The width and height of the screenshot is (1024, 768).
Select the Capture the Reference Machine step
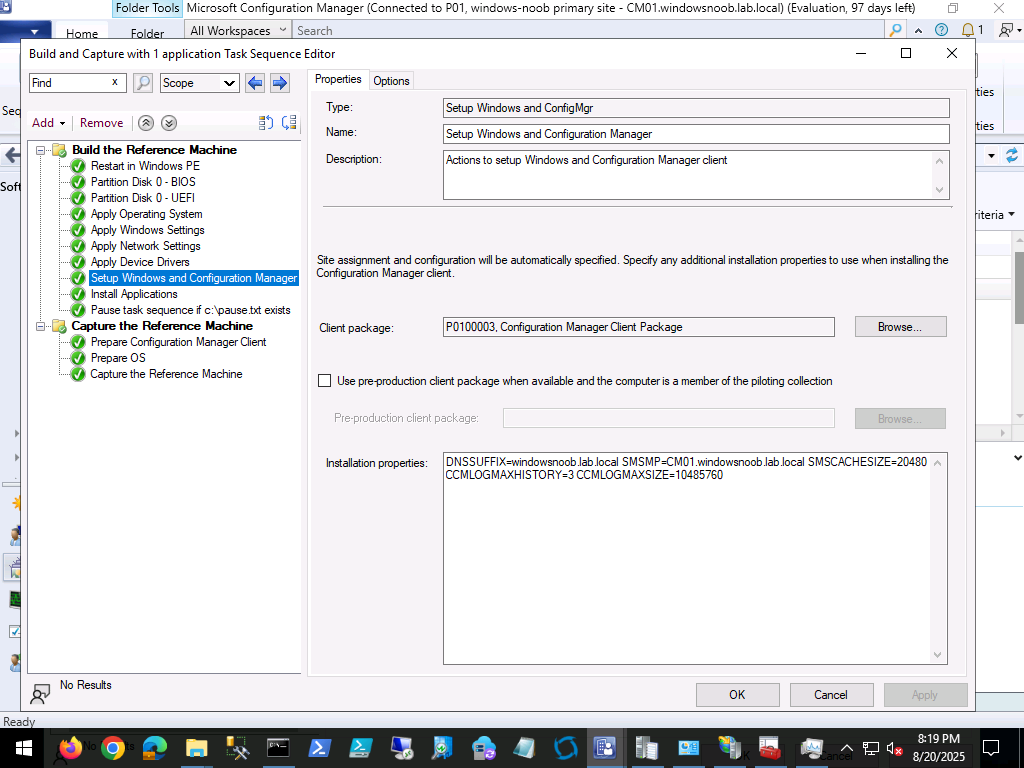[166, 374]
